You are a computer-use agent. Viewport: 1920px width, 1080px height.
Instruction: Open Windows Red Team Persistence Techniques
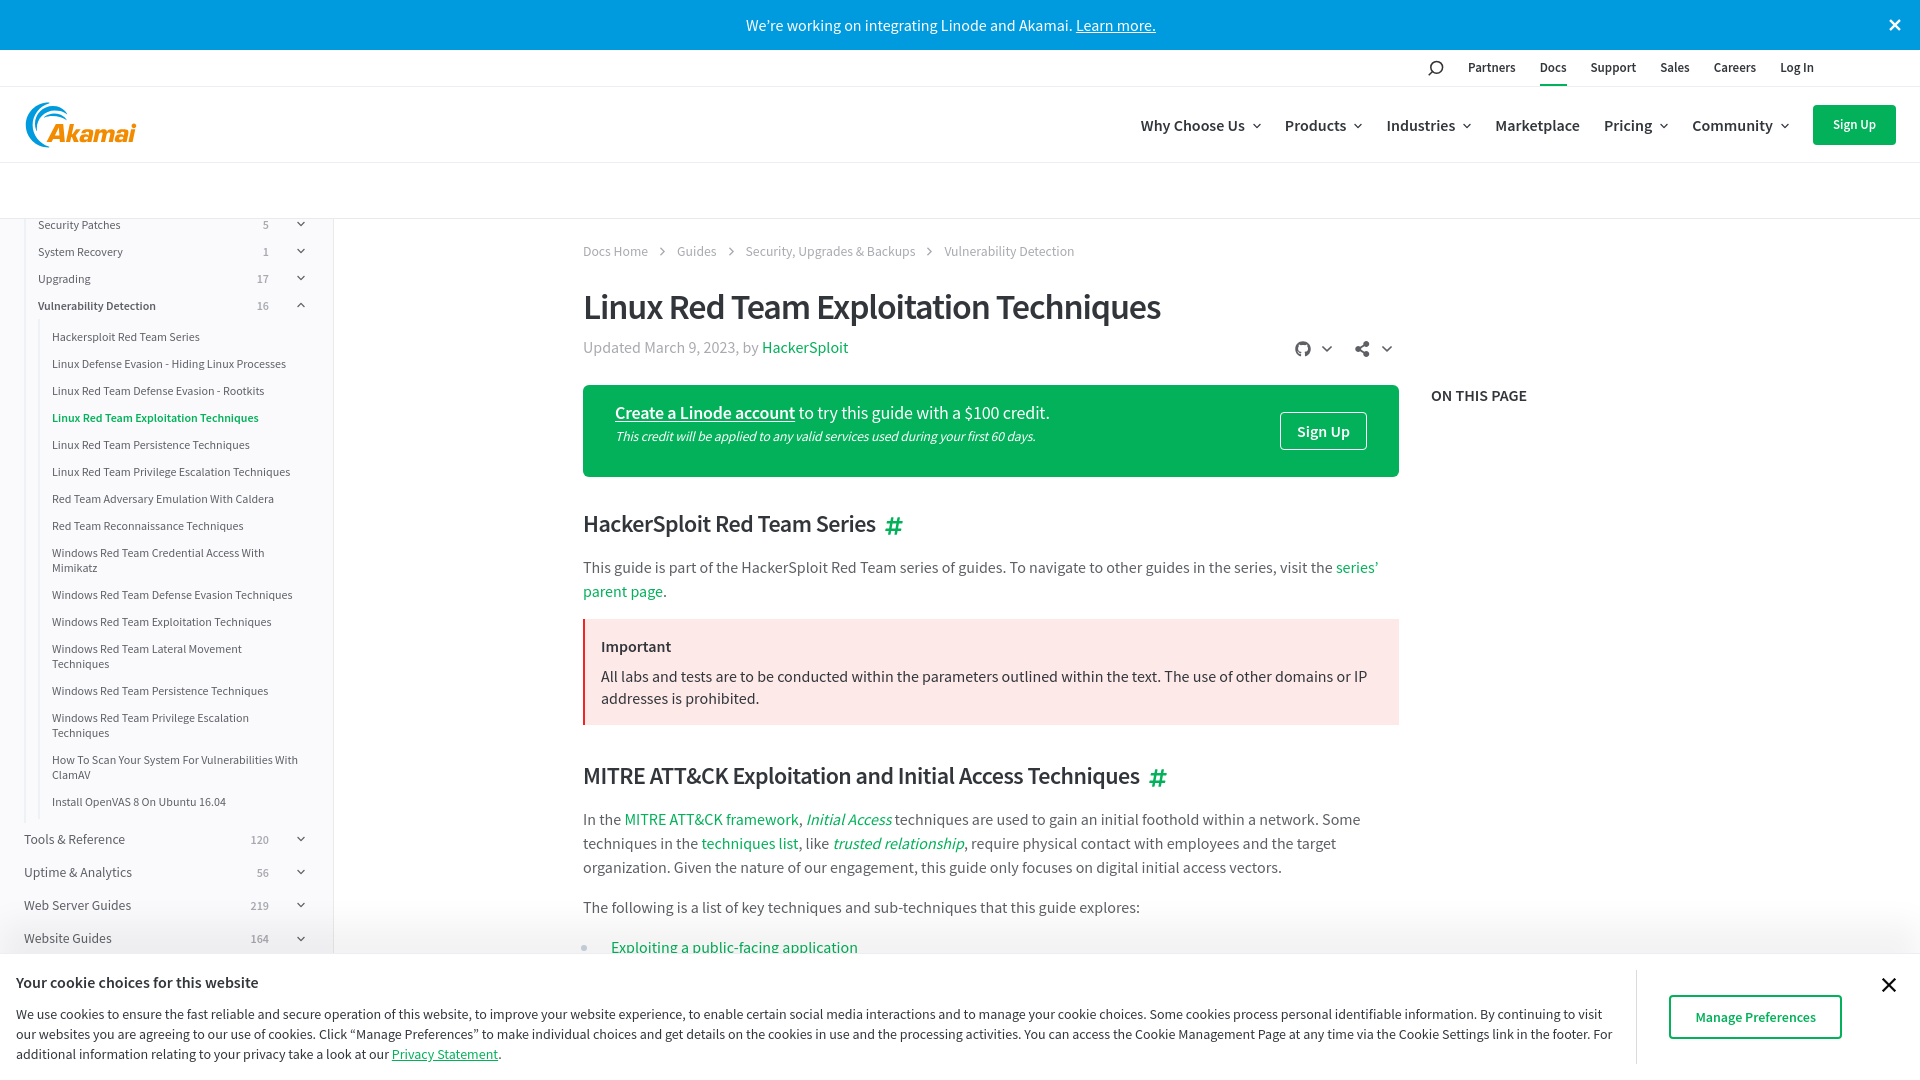click(x=159, y=691)
